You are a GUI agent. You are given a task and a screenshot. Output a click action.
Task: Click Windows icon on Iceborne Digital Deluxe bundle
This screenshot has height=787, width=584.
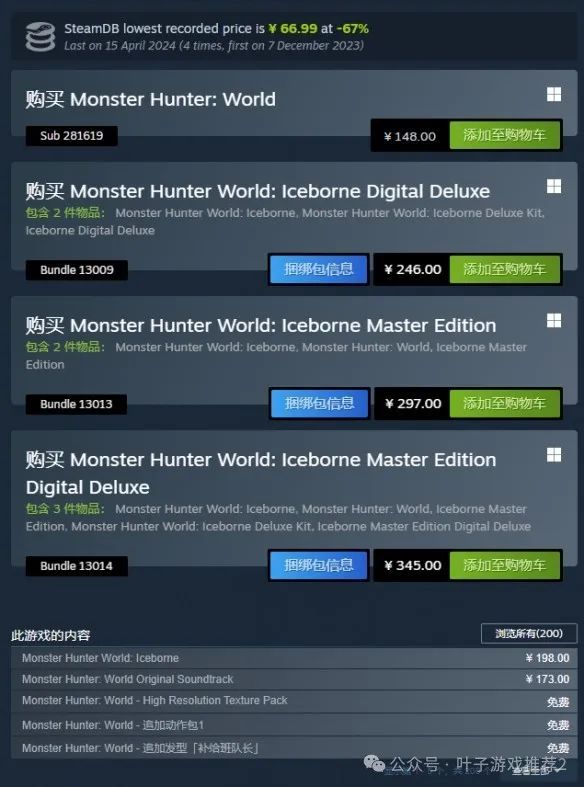[554, 186]
